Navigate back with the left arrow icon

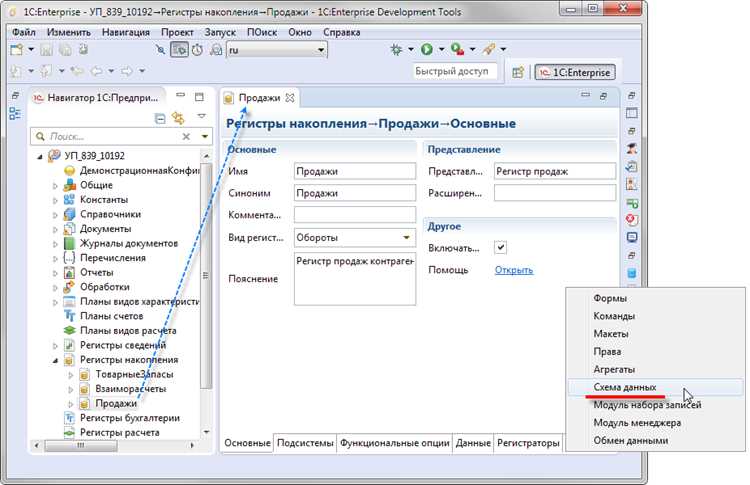click(97, 71)
